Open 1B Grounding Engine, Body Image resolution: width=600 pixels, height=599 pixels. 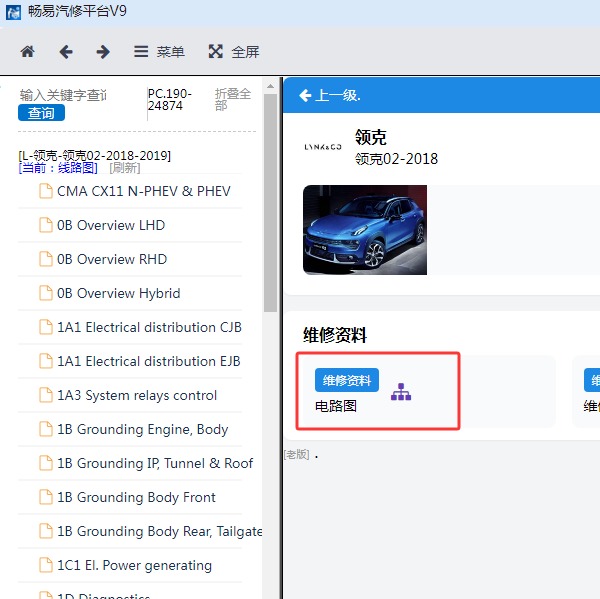143,429
